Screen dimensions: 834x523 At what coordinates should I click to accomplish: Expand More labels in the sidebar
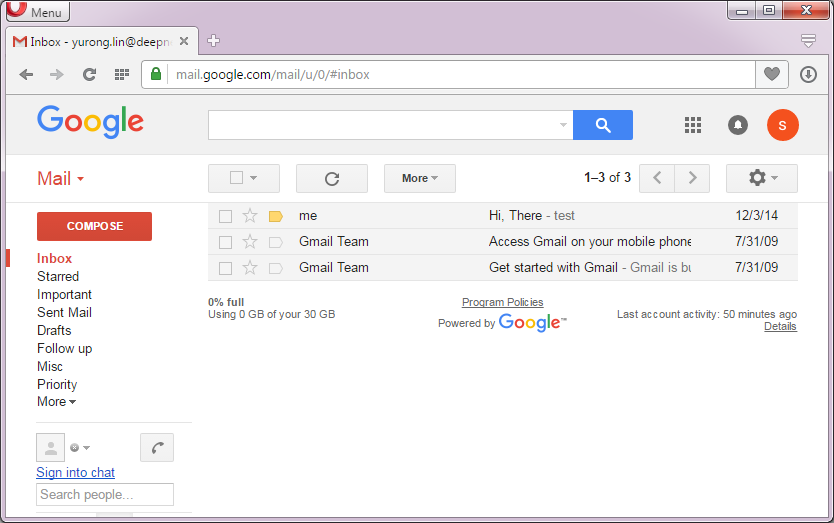click(x=56, y=402)
